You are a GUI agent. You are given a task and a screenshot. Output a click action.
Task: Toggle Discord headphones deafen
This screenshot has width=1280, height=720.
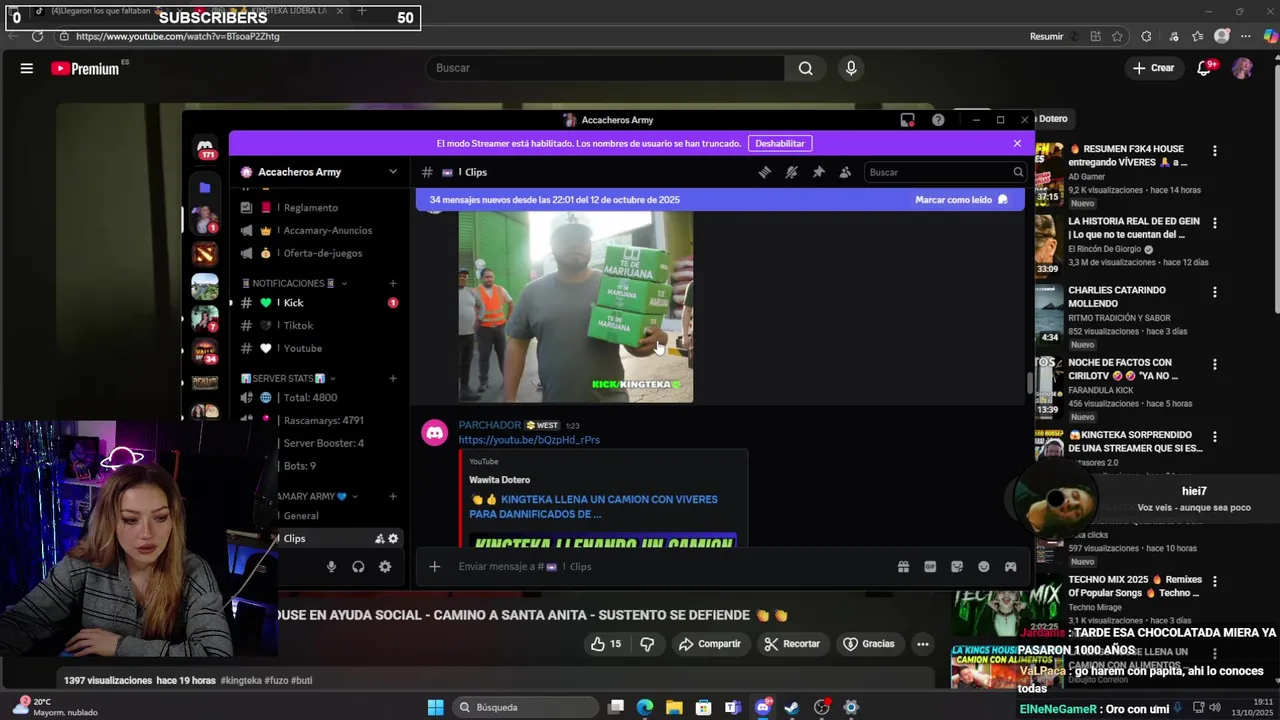(x=358, y=567)
